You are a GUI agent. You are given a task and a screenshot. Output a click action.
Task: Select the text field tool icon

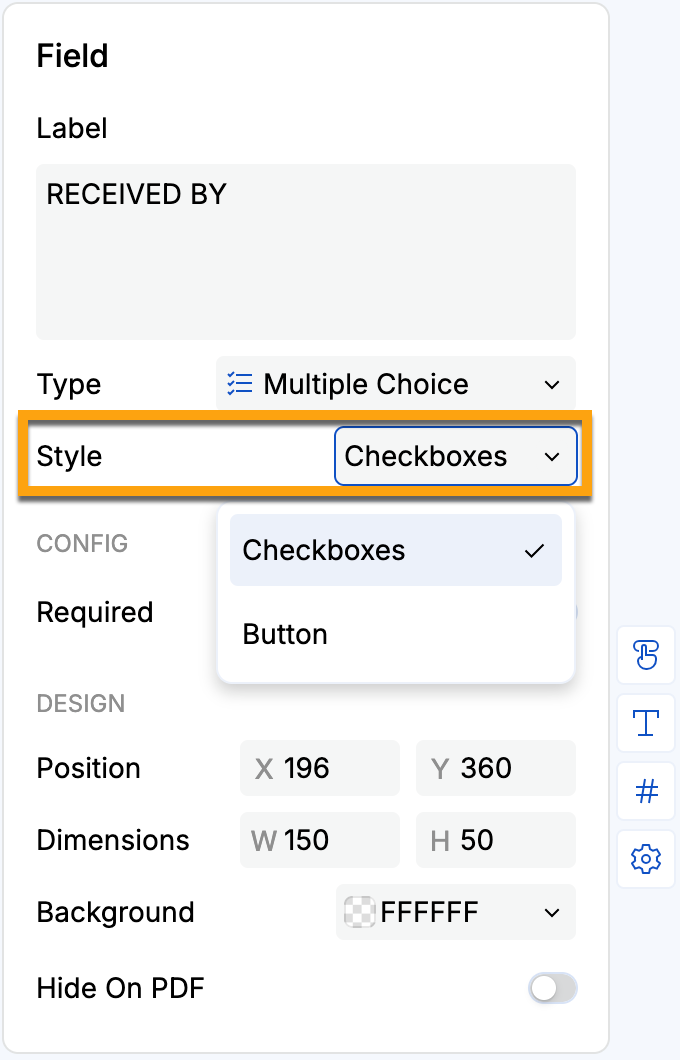point(646,723)
